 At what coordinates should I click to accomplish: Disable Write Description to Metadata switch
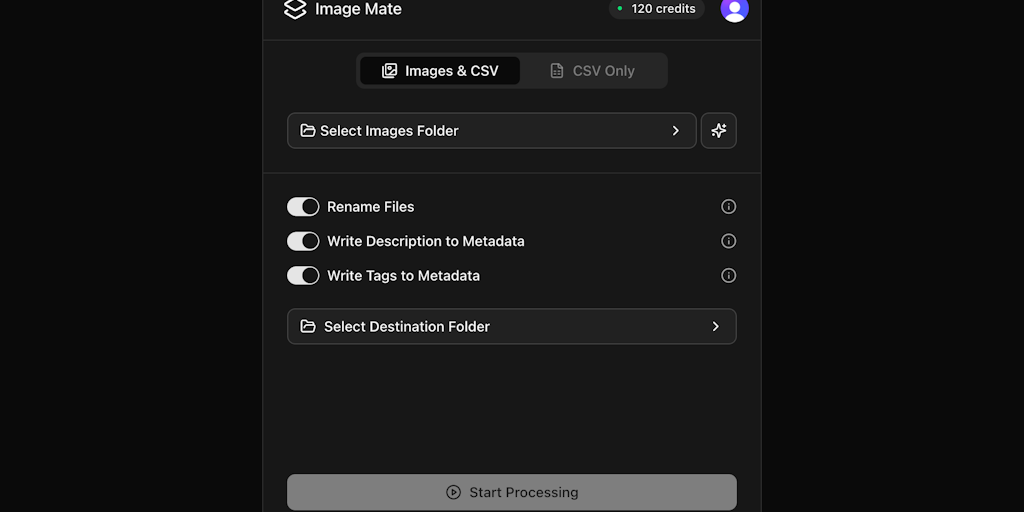303,241
